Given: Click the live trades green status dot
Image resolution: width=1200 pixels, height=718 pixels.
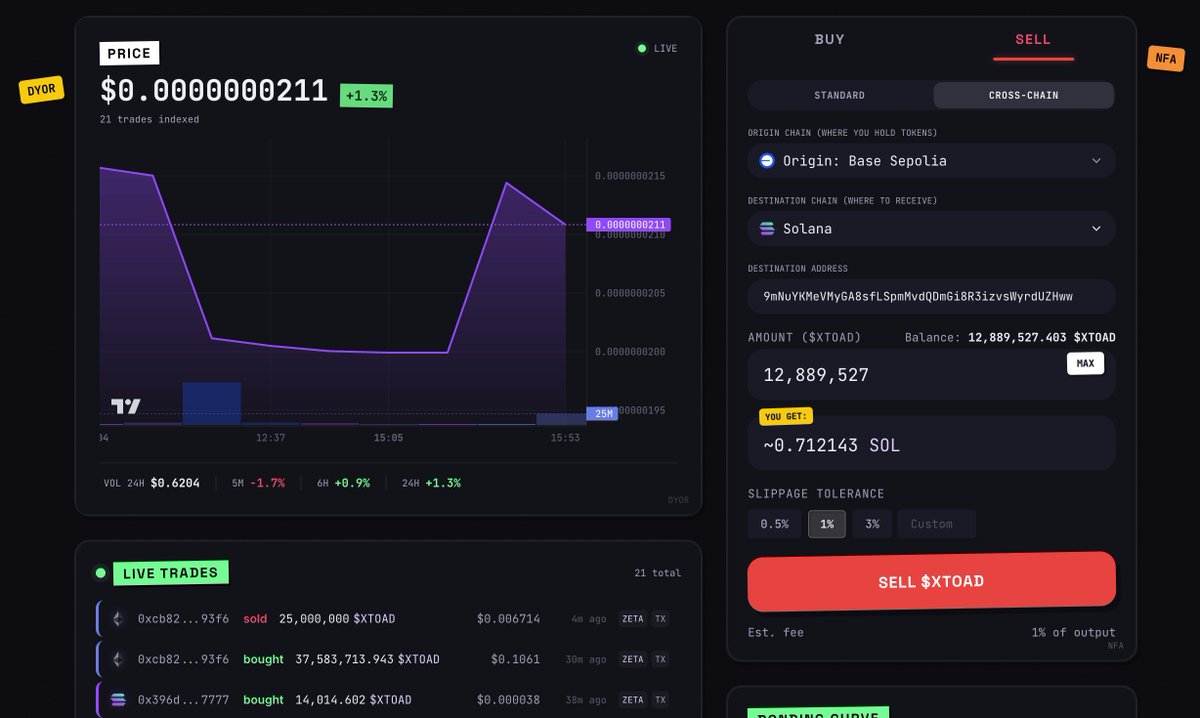Looking at the screenshot, I should pyautogui.click(x=100, y=573).
